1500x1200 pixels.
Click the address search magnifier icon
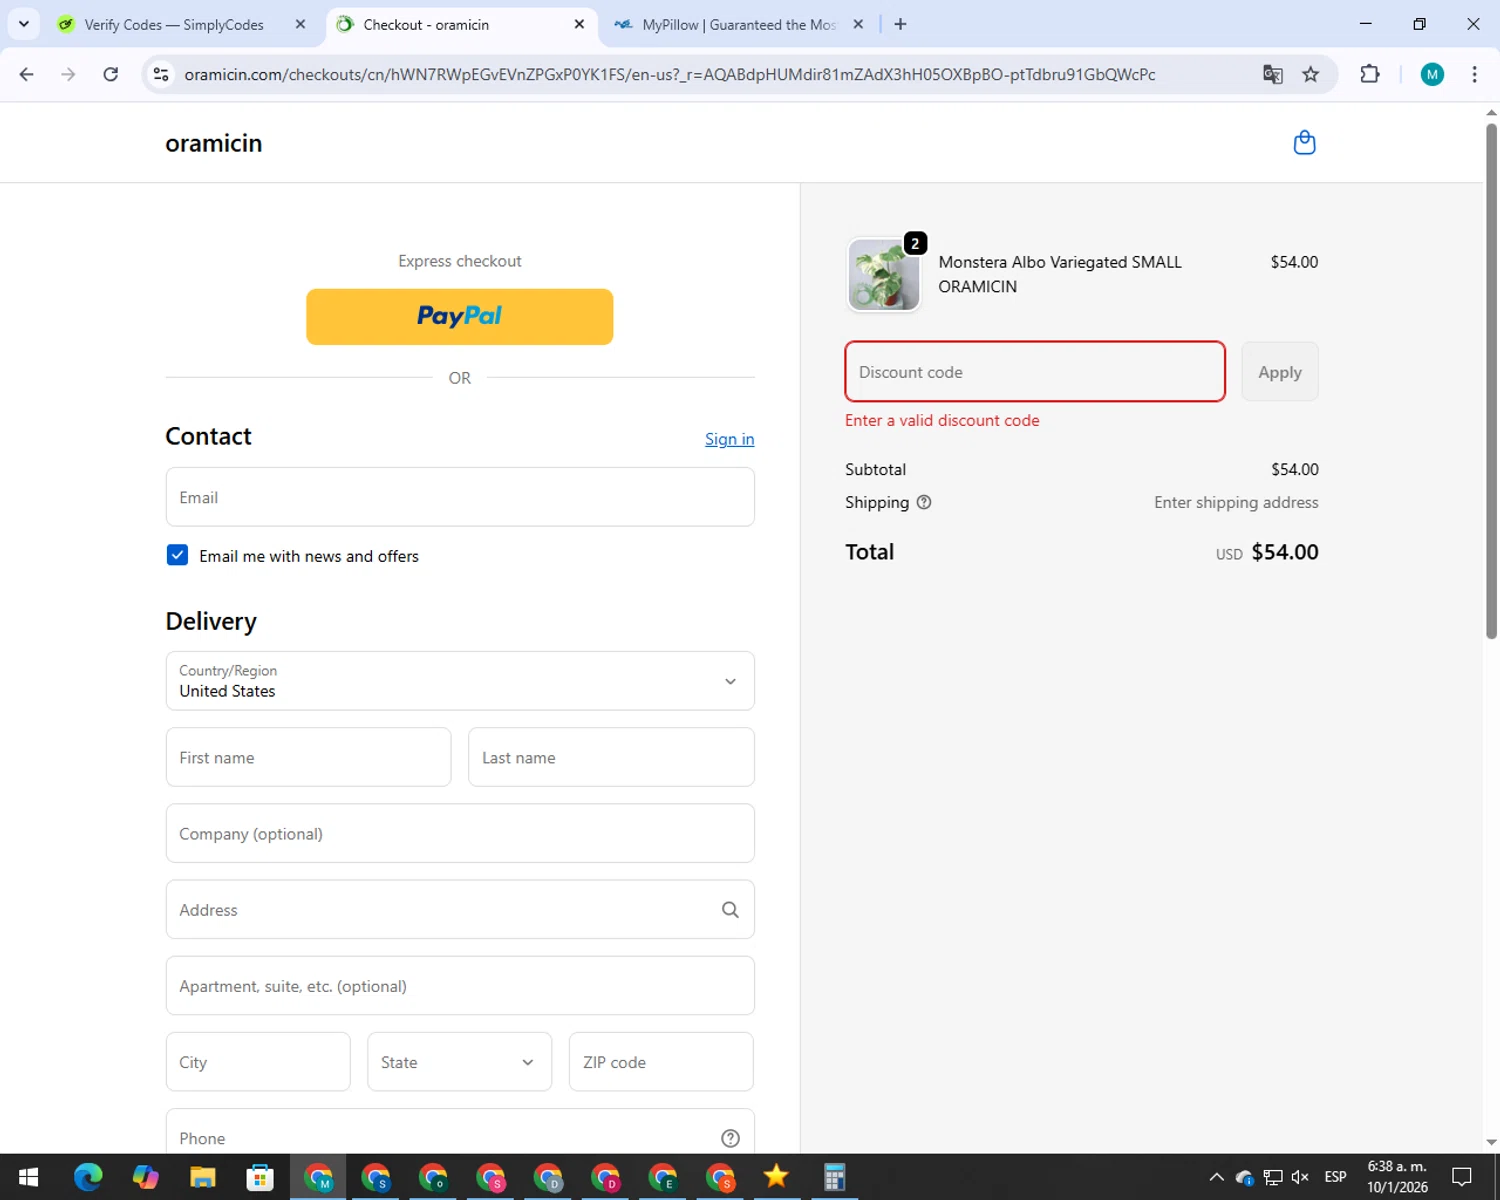tap(730, 910)
